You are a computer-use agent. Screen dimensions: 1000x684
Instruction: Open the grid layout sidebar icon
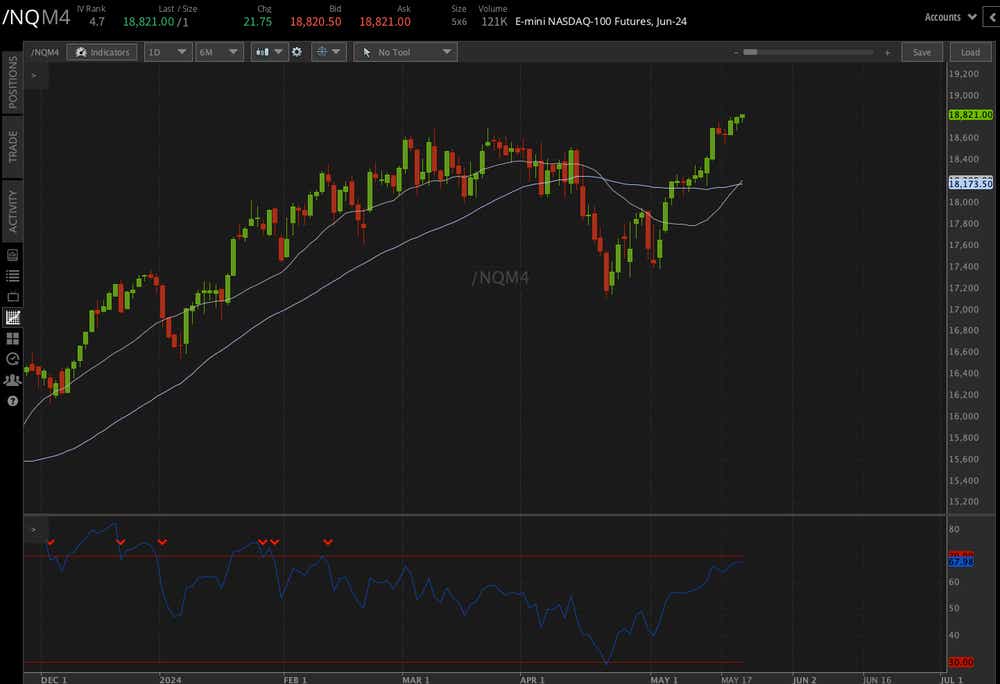click(x=12, y=338)
